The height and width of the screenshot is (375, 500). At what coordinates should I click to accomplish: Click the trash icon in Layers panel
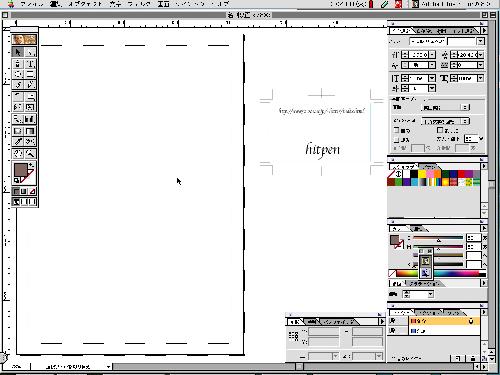[473, 358]
